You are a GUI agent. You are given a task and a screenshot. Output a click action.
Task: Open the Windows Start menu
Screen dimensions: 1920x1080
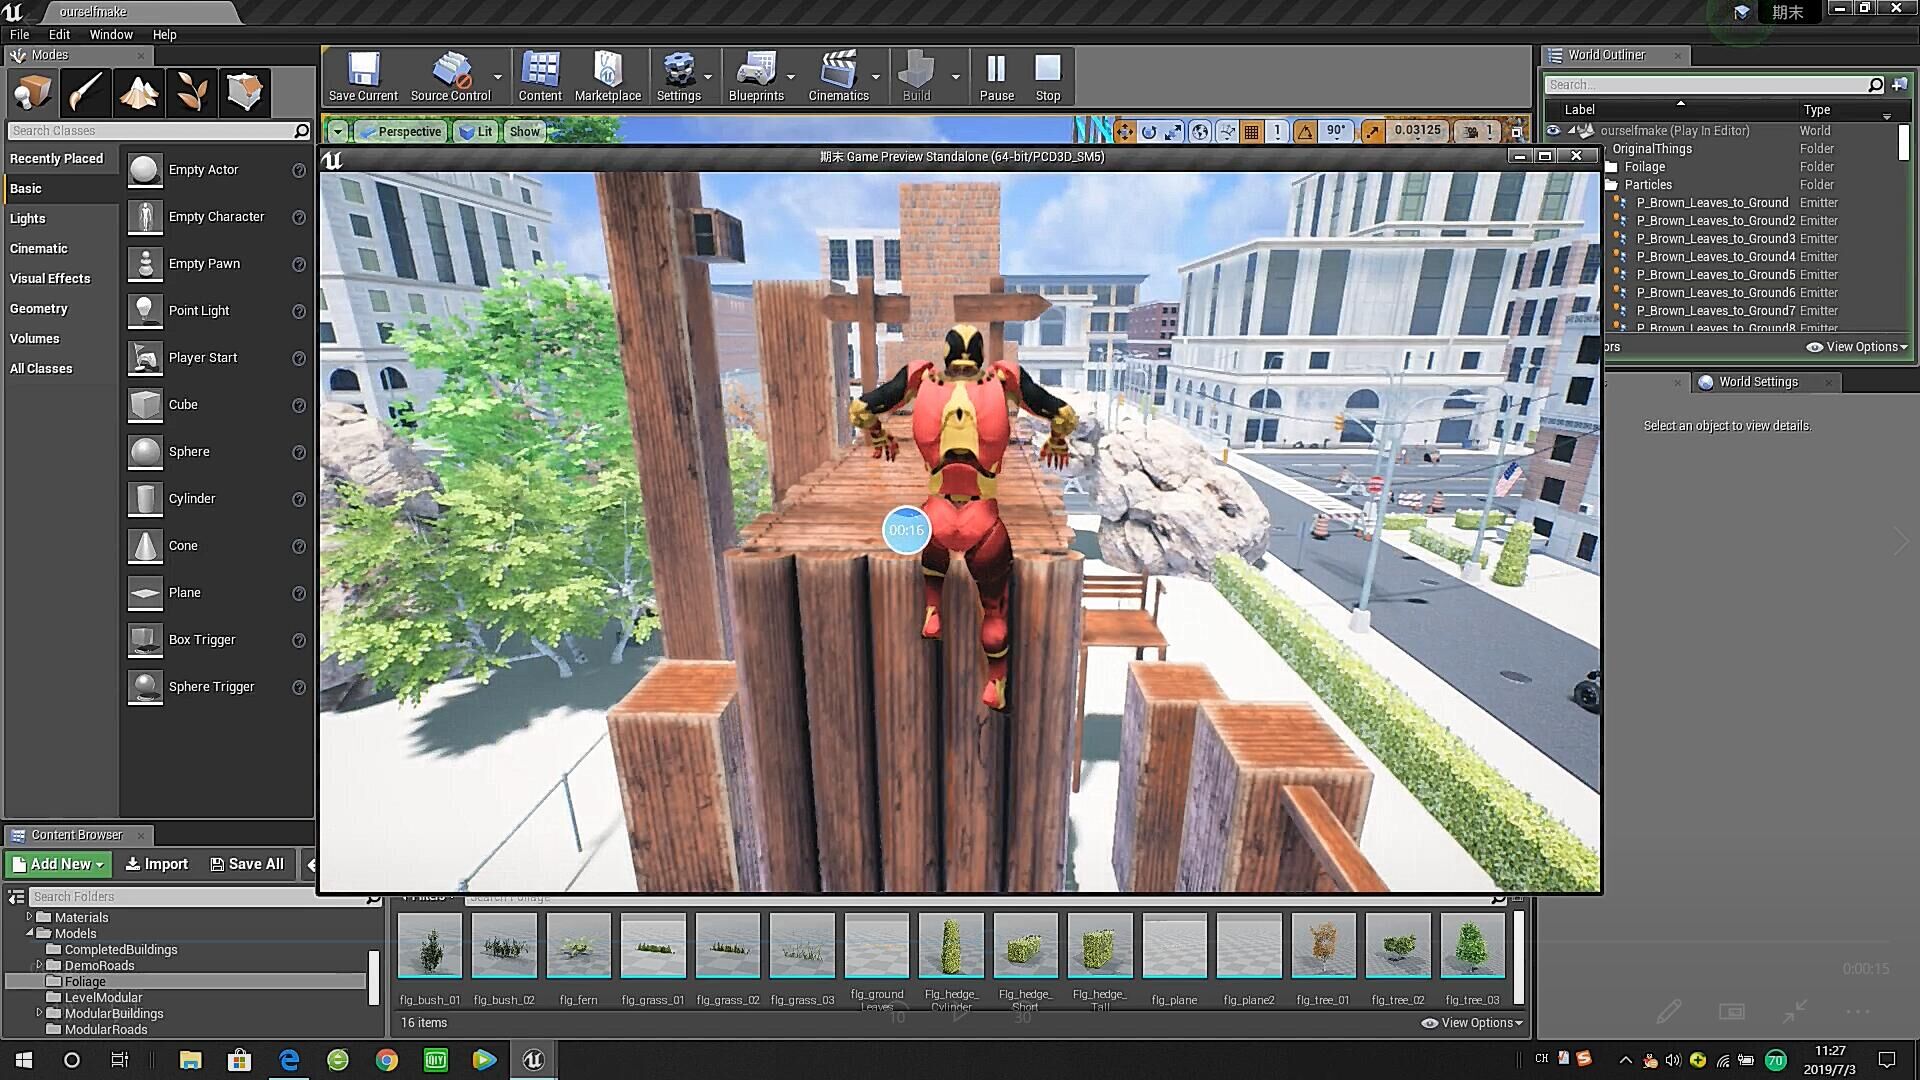tap(24, 1060)
